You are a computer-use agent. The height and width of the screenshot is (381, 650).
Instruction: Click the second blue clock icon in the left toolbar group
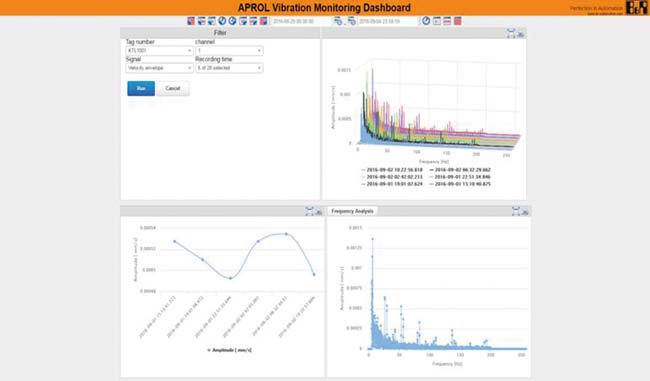pos(232,21)
